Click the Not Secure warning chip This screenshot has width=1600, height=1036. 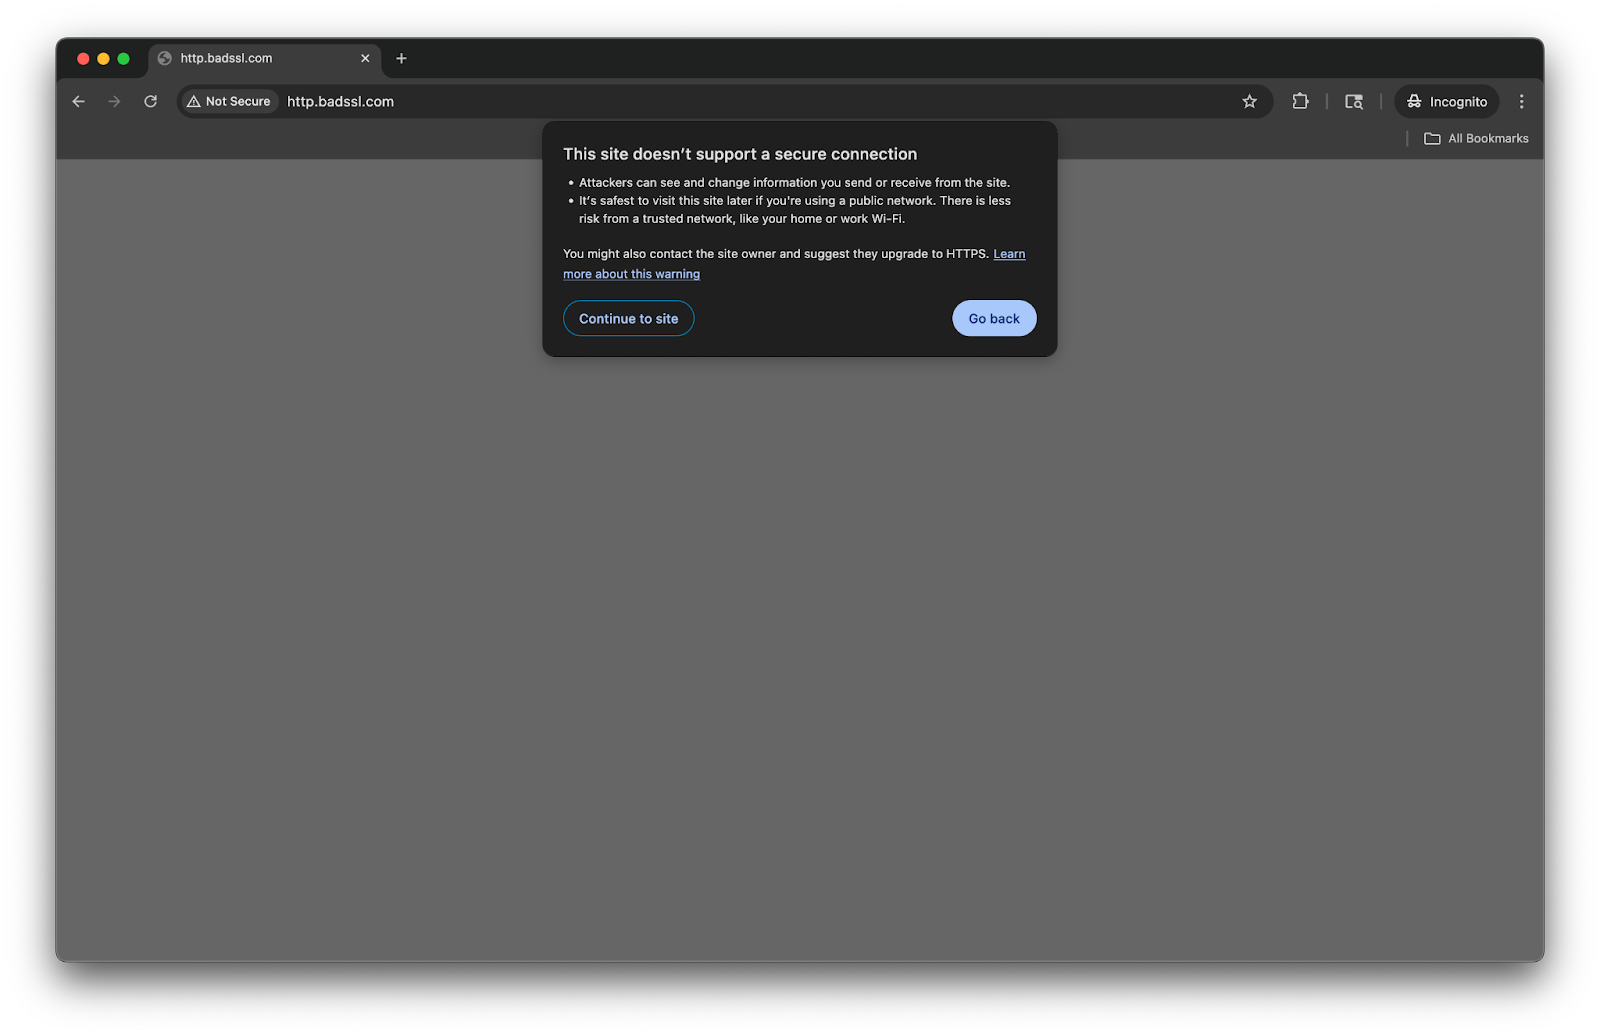[229, 101]
